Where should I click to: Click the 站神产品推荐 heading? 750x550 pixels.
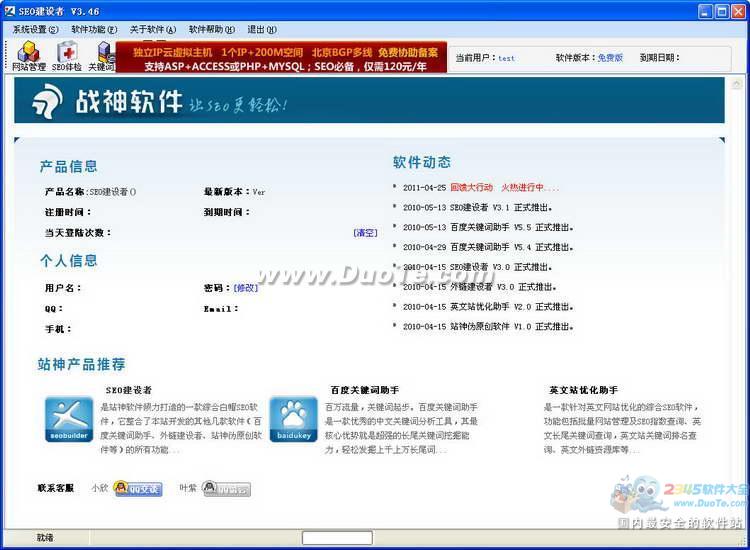pos(82,364)
